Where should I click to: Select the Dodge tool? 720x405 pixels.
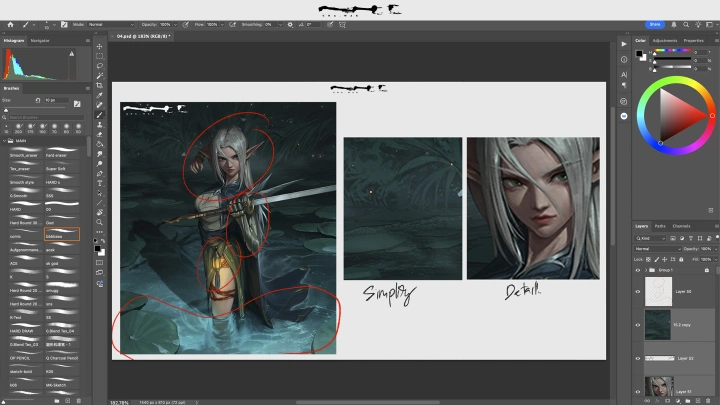point(99,164)
